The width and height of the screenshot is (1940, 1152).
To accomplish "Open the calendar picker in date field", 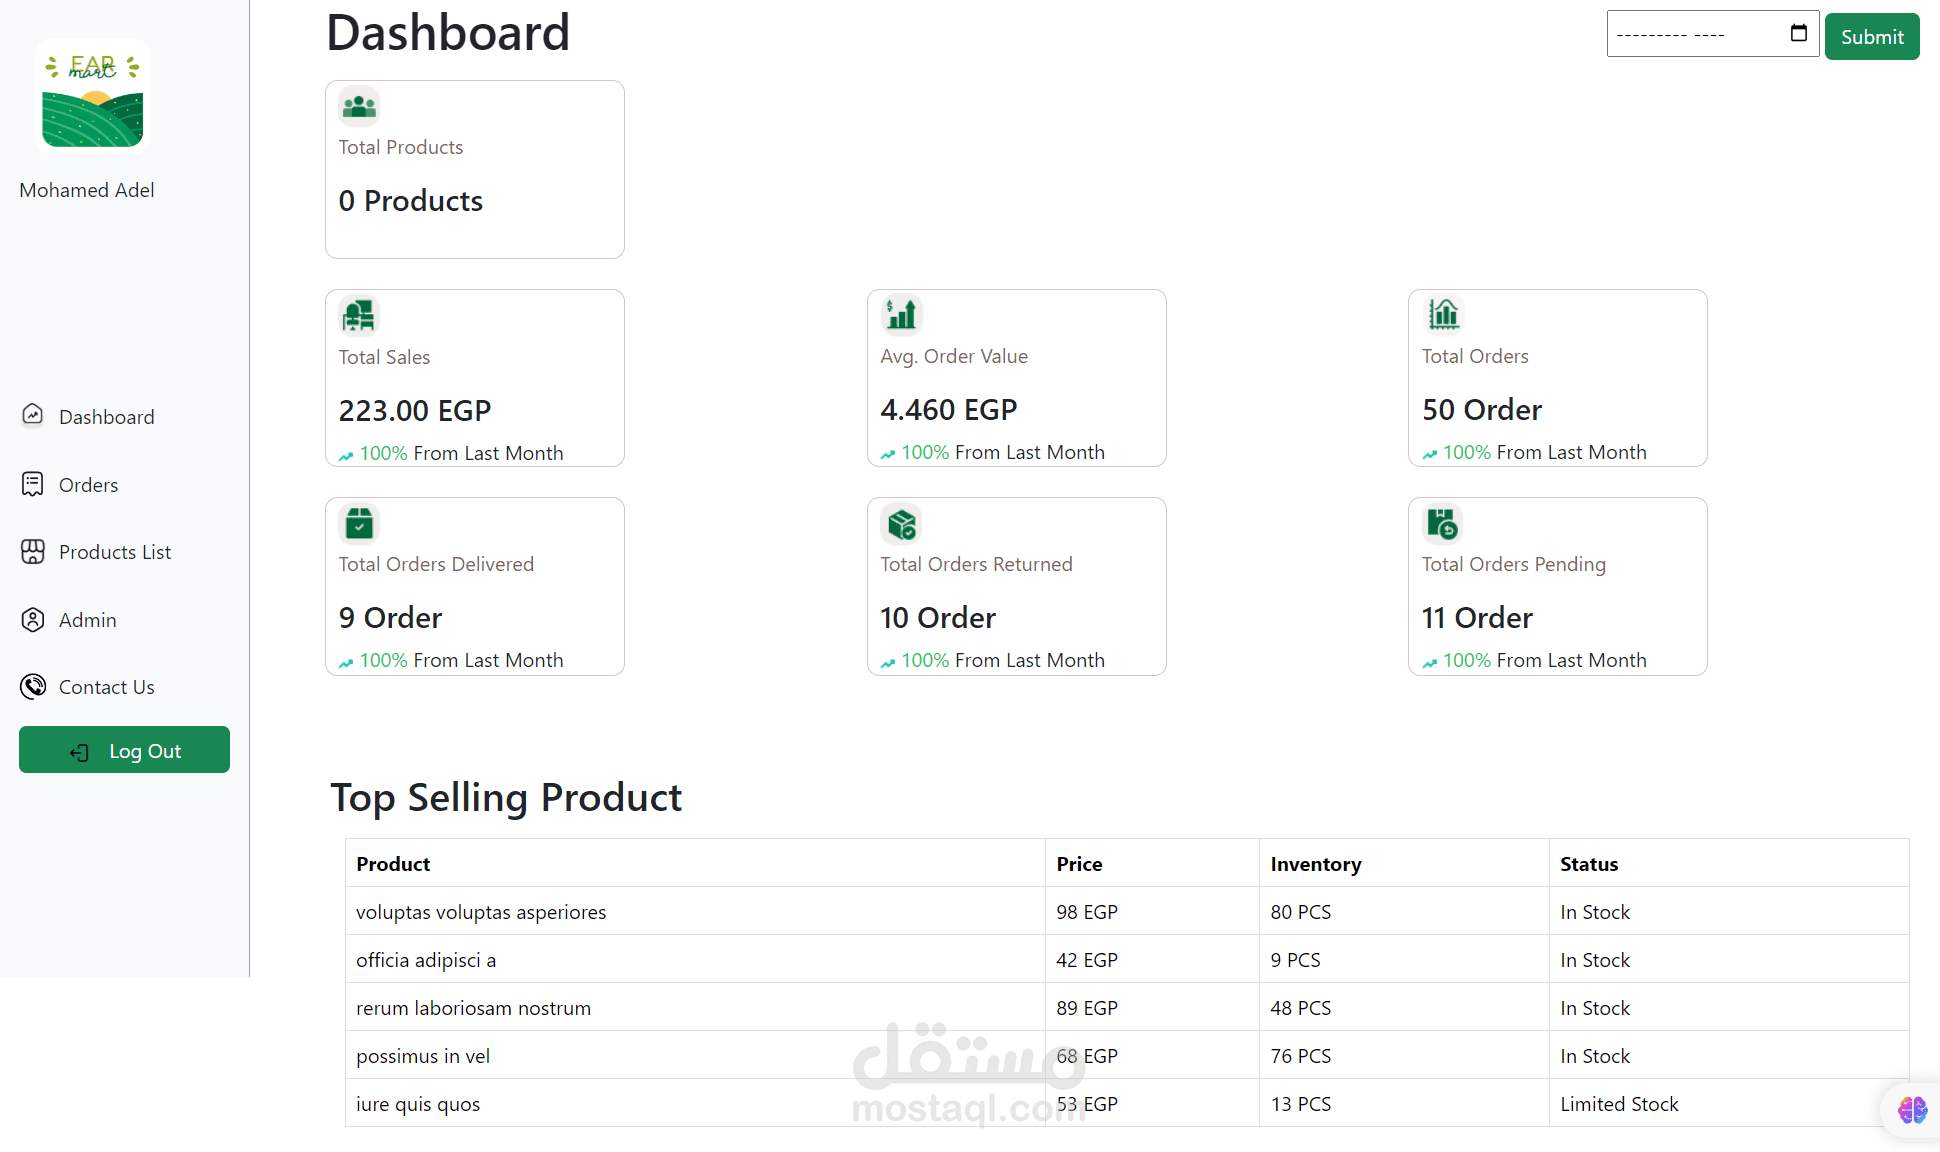I will tap(1798, 34).
